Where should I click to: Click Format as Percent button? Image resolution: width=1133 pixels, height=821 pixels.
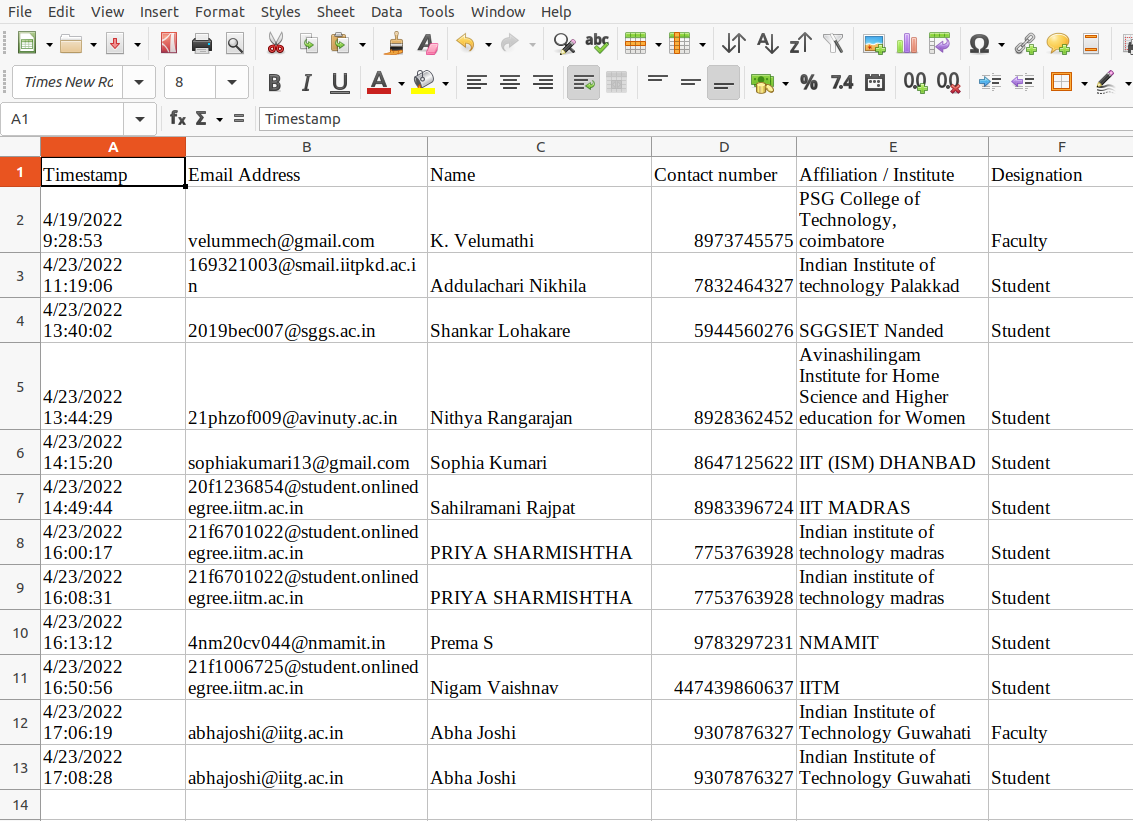tap(809, 82)
